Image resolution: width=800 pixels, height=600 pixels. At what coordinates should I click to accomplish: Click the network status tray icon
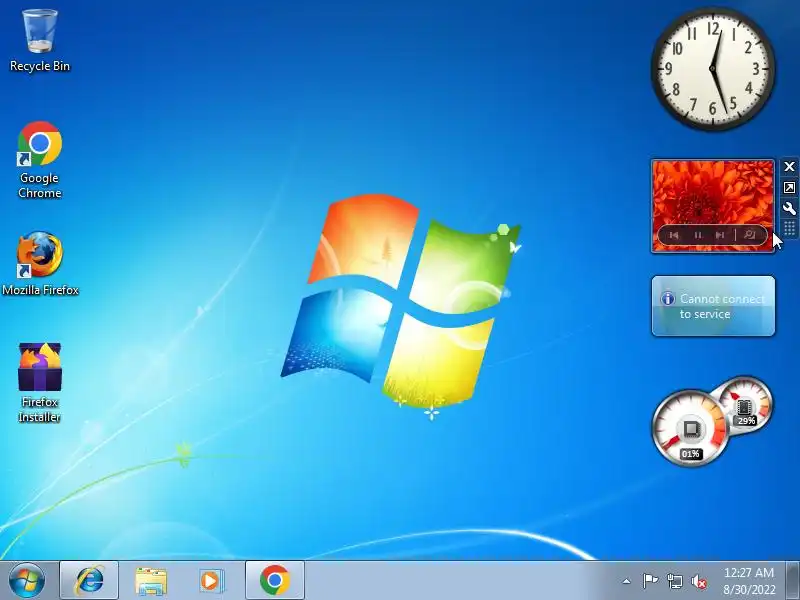[674, 581]
